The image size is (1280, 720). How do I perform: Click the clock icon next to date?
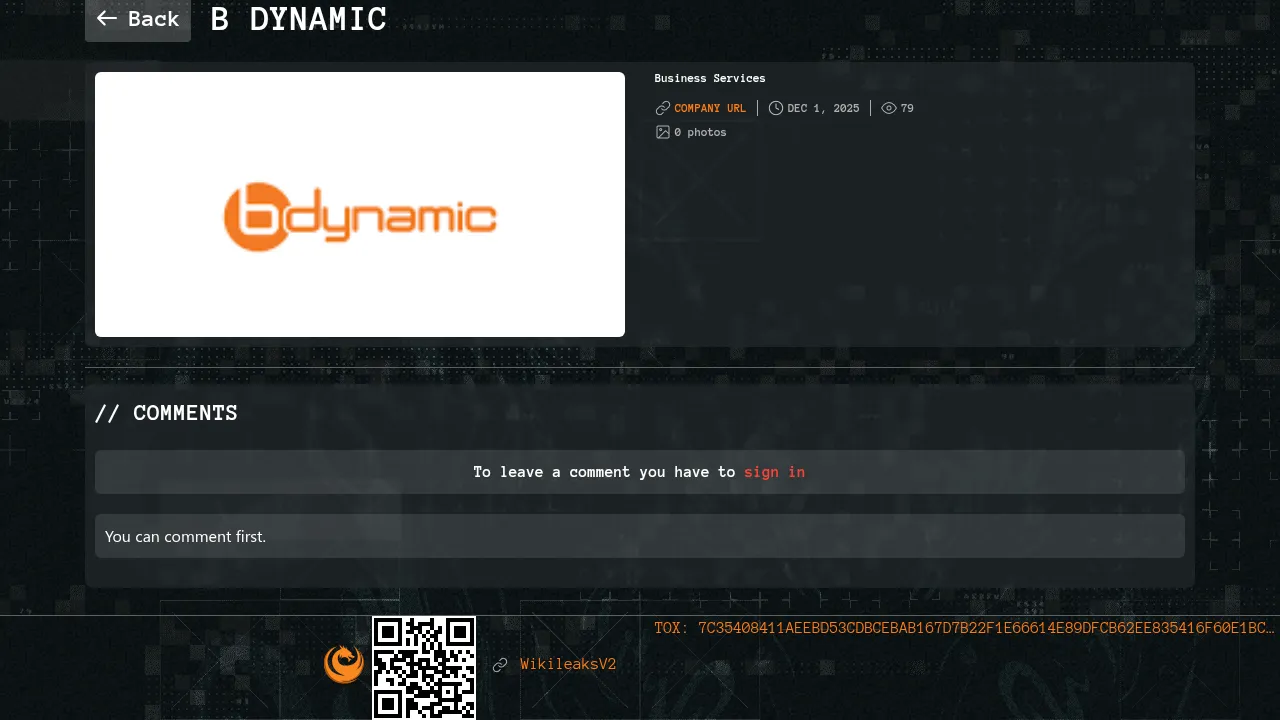[x=776, y=108]
